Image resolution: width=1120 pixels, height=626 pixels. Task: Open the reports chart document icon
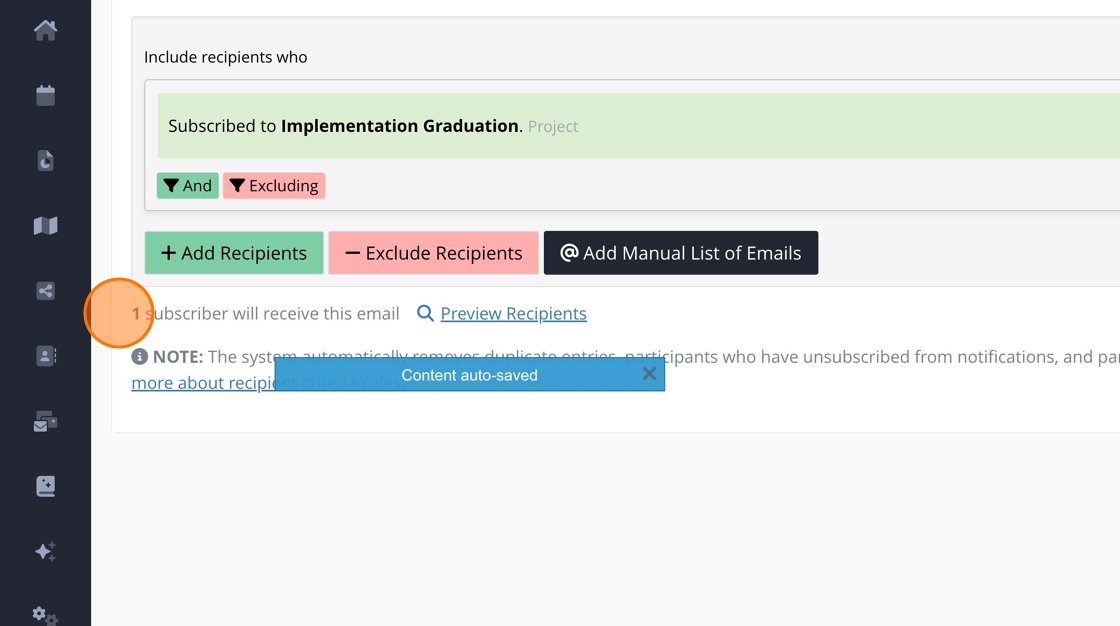(x=45, y=160)
